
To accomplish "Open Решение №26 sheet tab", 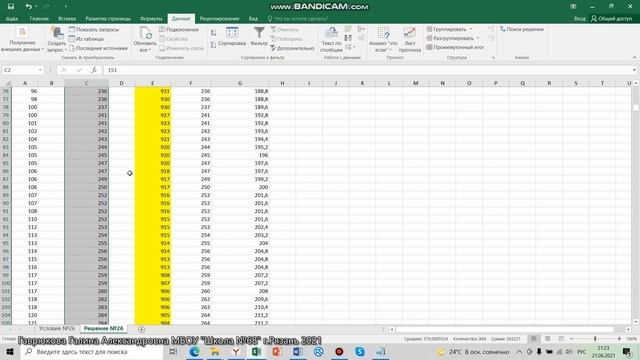I will [x=103, y=329].
